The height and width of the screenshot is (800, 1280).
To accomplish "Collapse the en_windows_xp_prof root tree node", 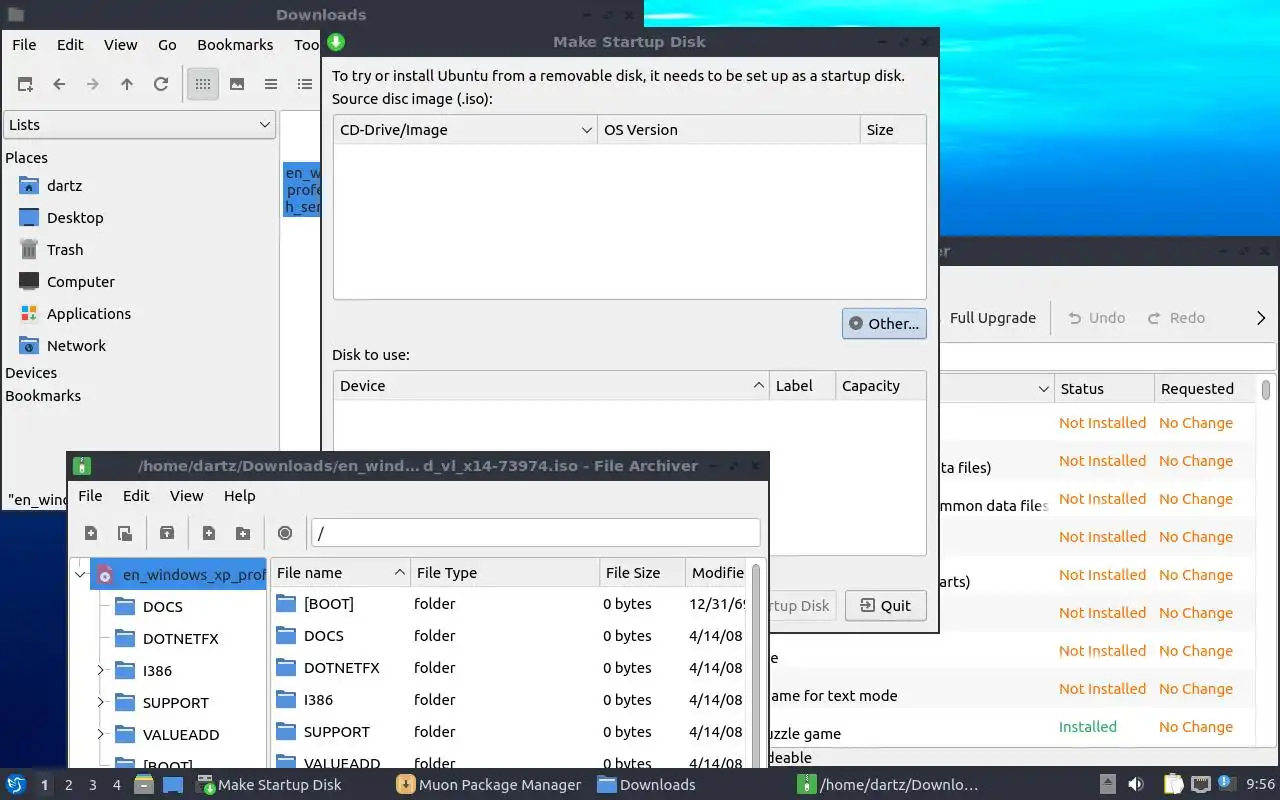I will (80, 574).
